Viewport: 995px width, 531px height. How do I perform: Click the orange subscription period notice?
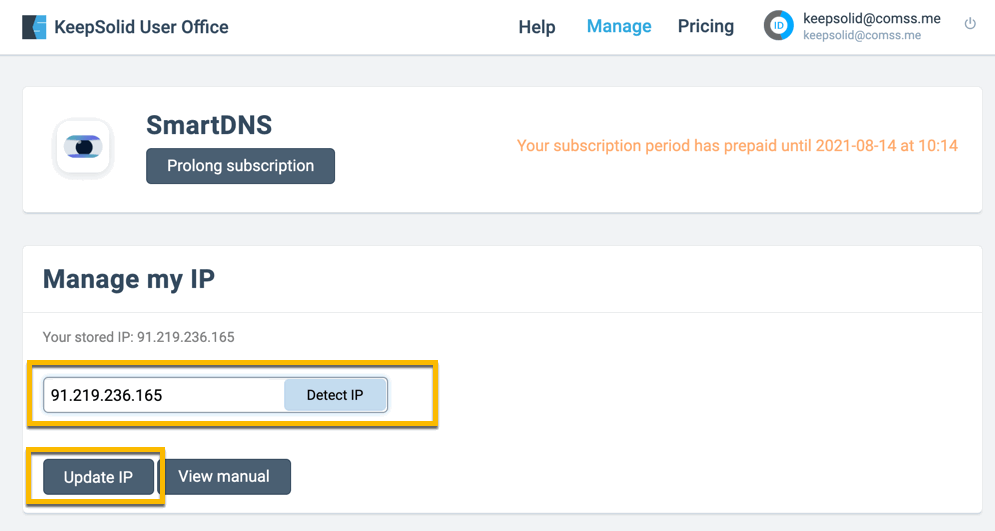(737, 146)
